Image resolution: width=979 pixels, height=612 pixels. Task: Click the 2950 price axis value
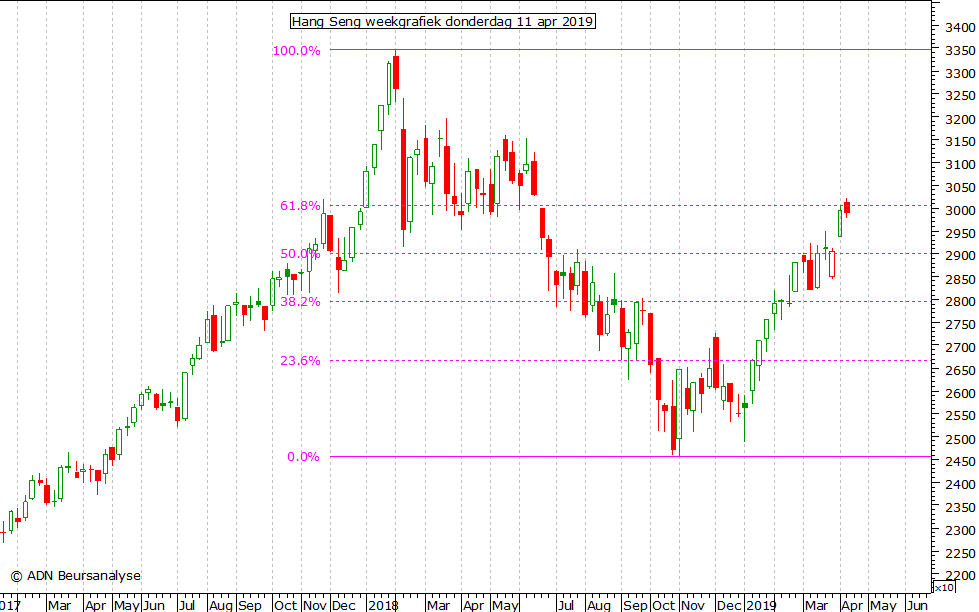(960, 233)
